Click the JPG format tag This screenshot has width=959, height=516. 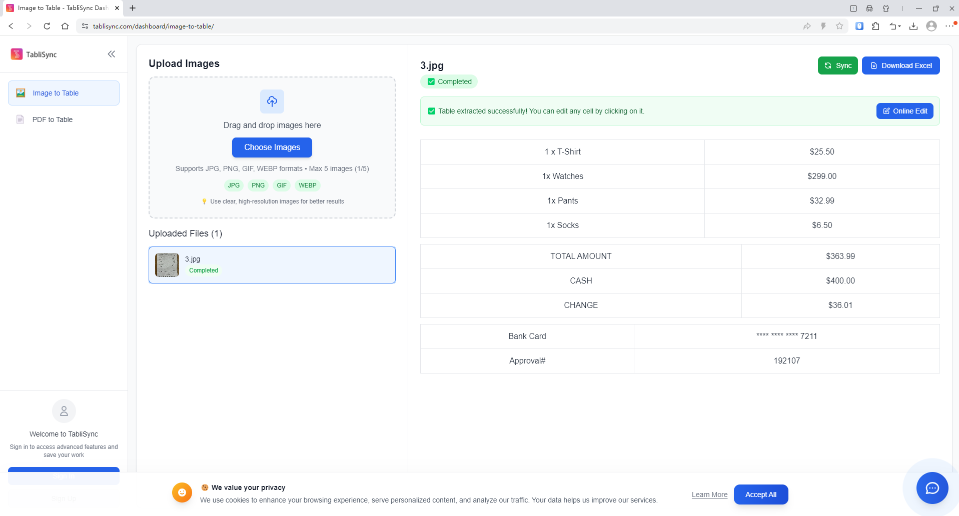(x=234, y=185)
